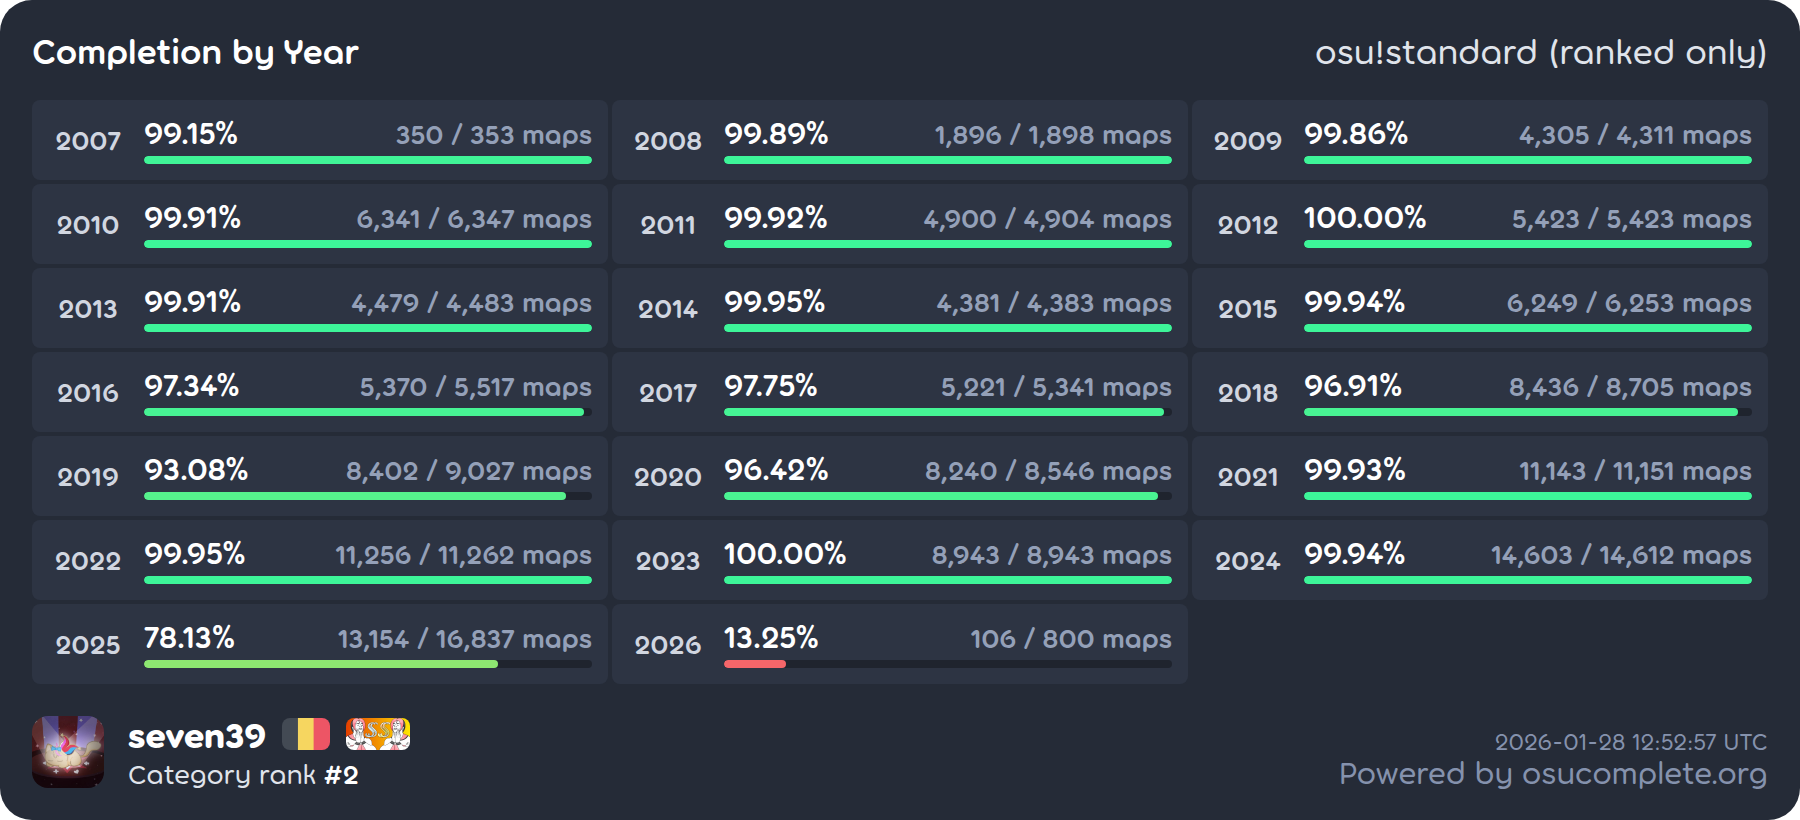
Task: Select the 2012 100.00% percentage
Action: point(1364,218)
